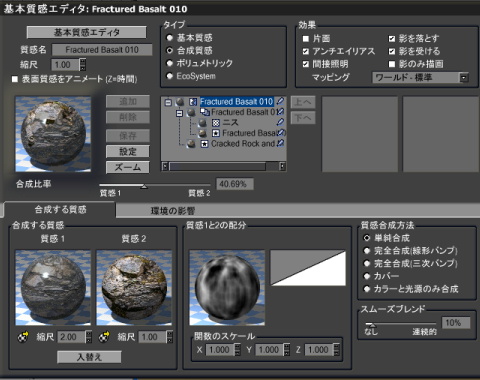Click the 上へ move up button

pyautogui.click(x=303, y=102)
